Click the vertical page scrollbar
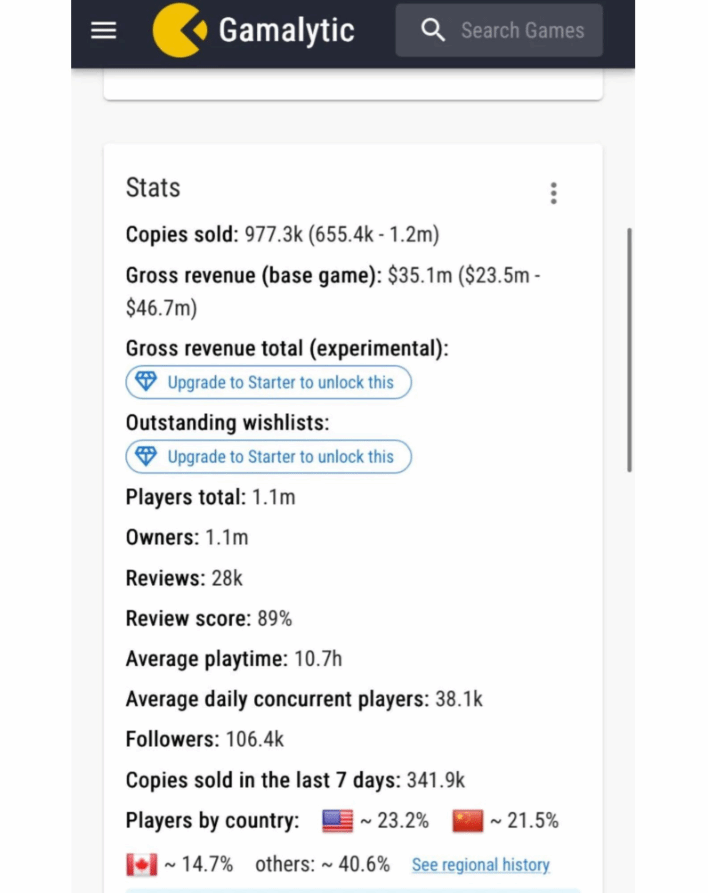Image resolution: width=708 pixels, height=893 pixels. tap(629, 350)
